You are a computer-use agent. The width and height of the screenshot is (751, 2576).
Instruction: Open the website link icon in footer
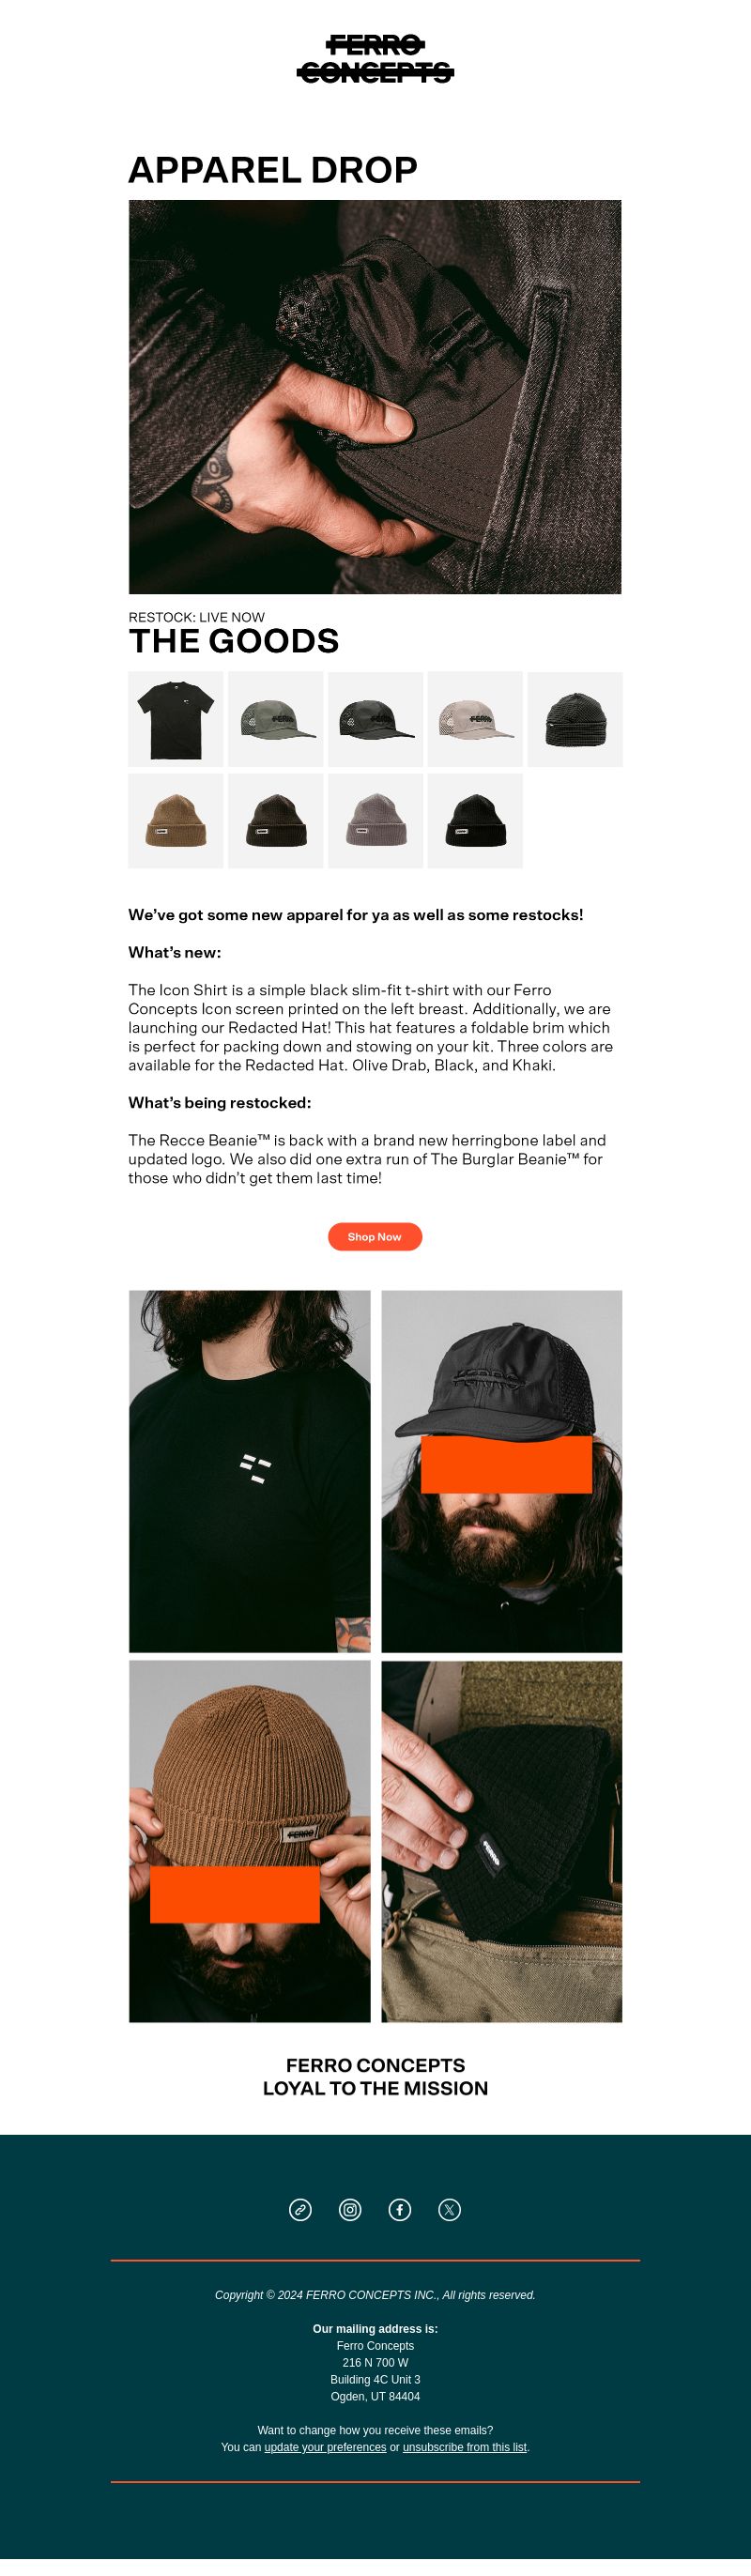(x=300, y=2209)
